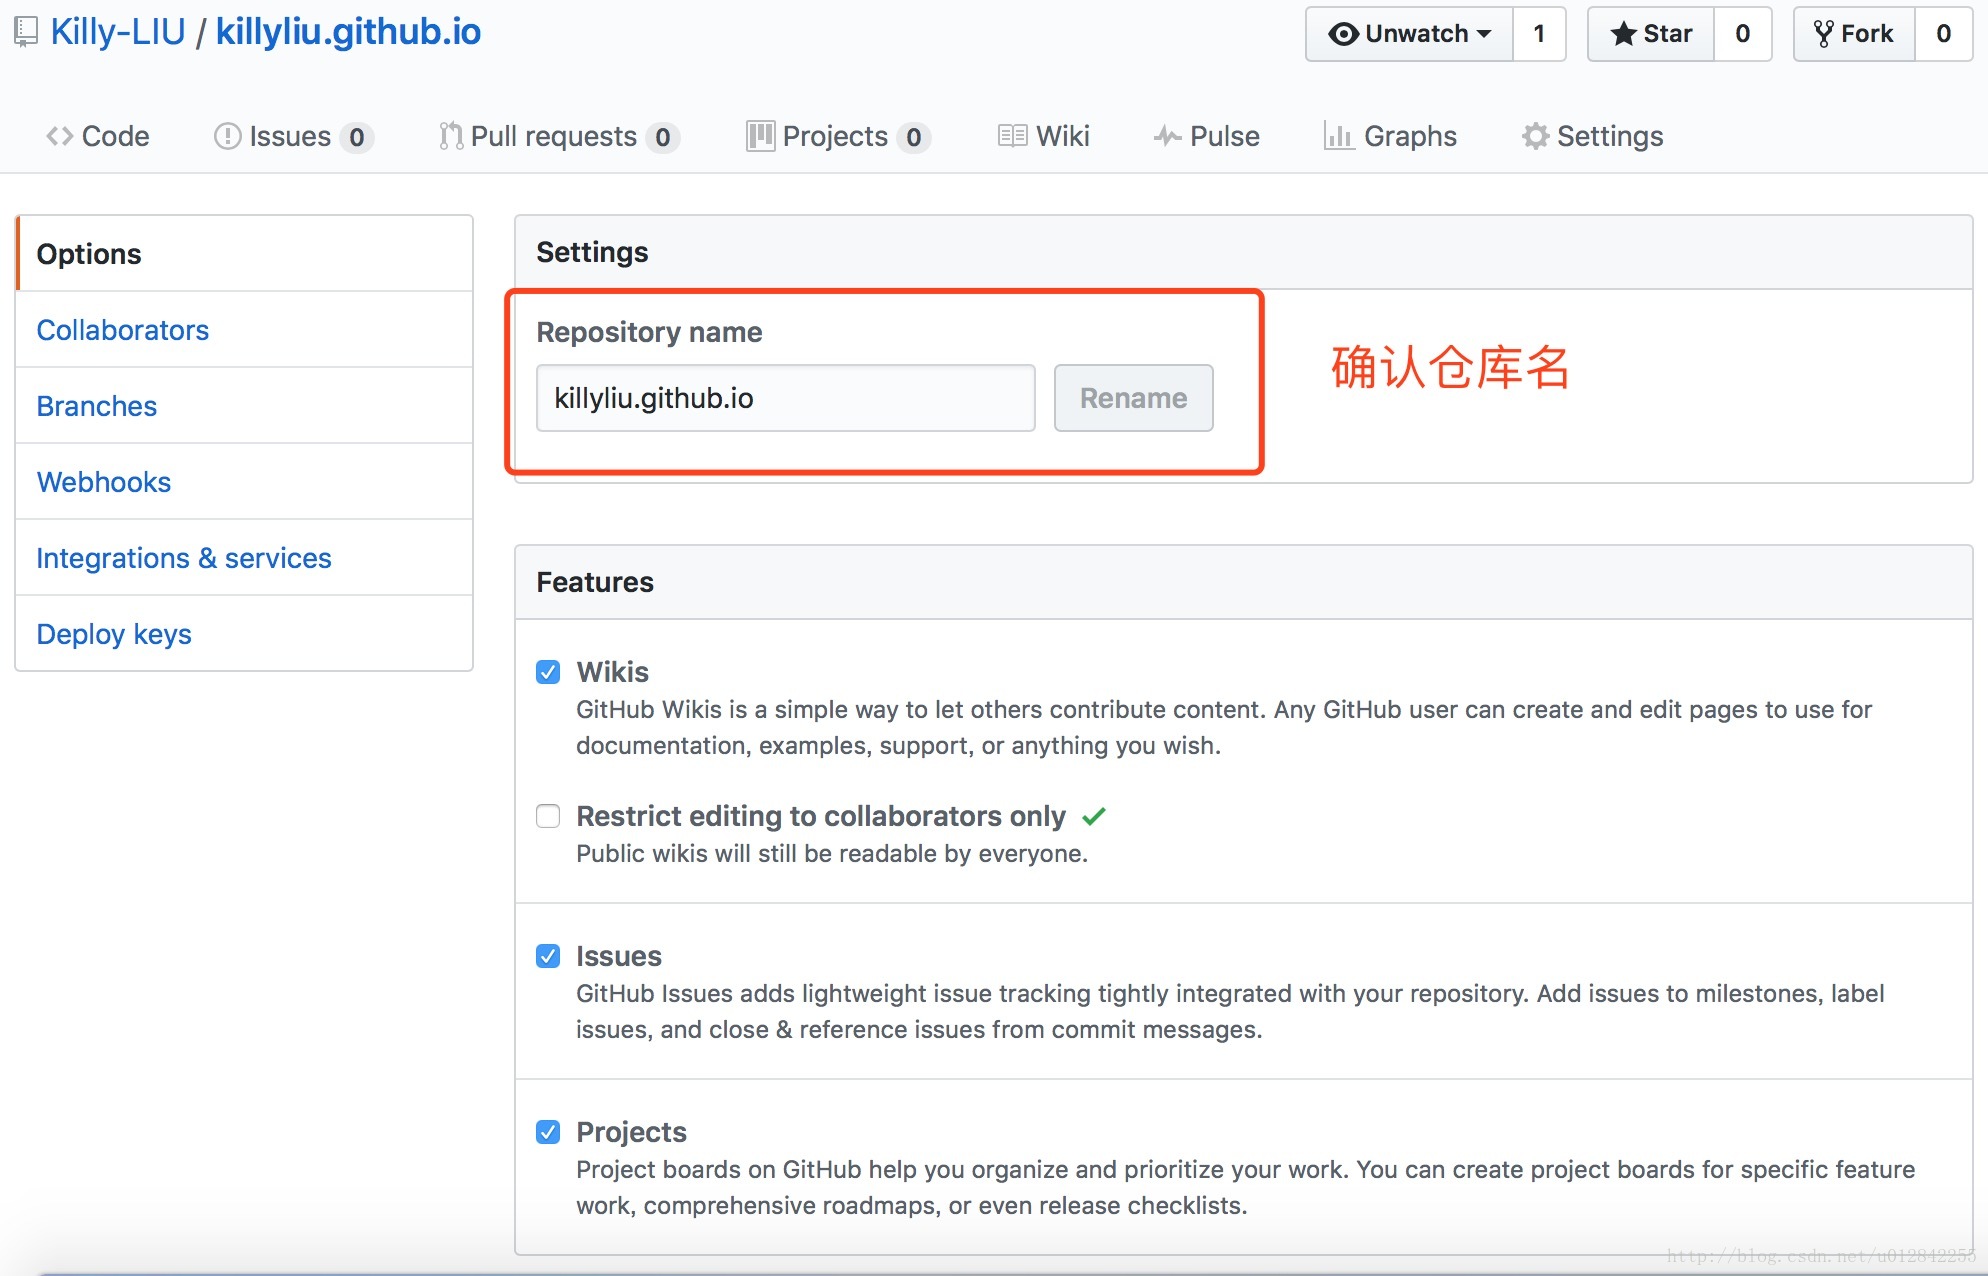Uncheck the Issues feature checkbox
Image resolution: width=1988 pixels, height=1276 pixels.
[548, 956]
